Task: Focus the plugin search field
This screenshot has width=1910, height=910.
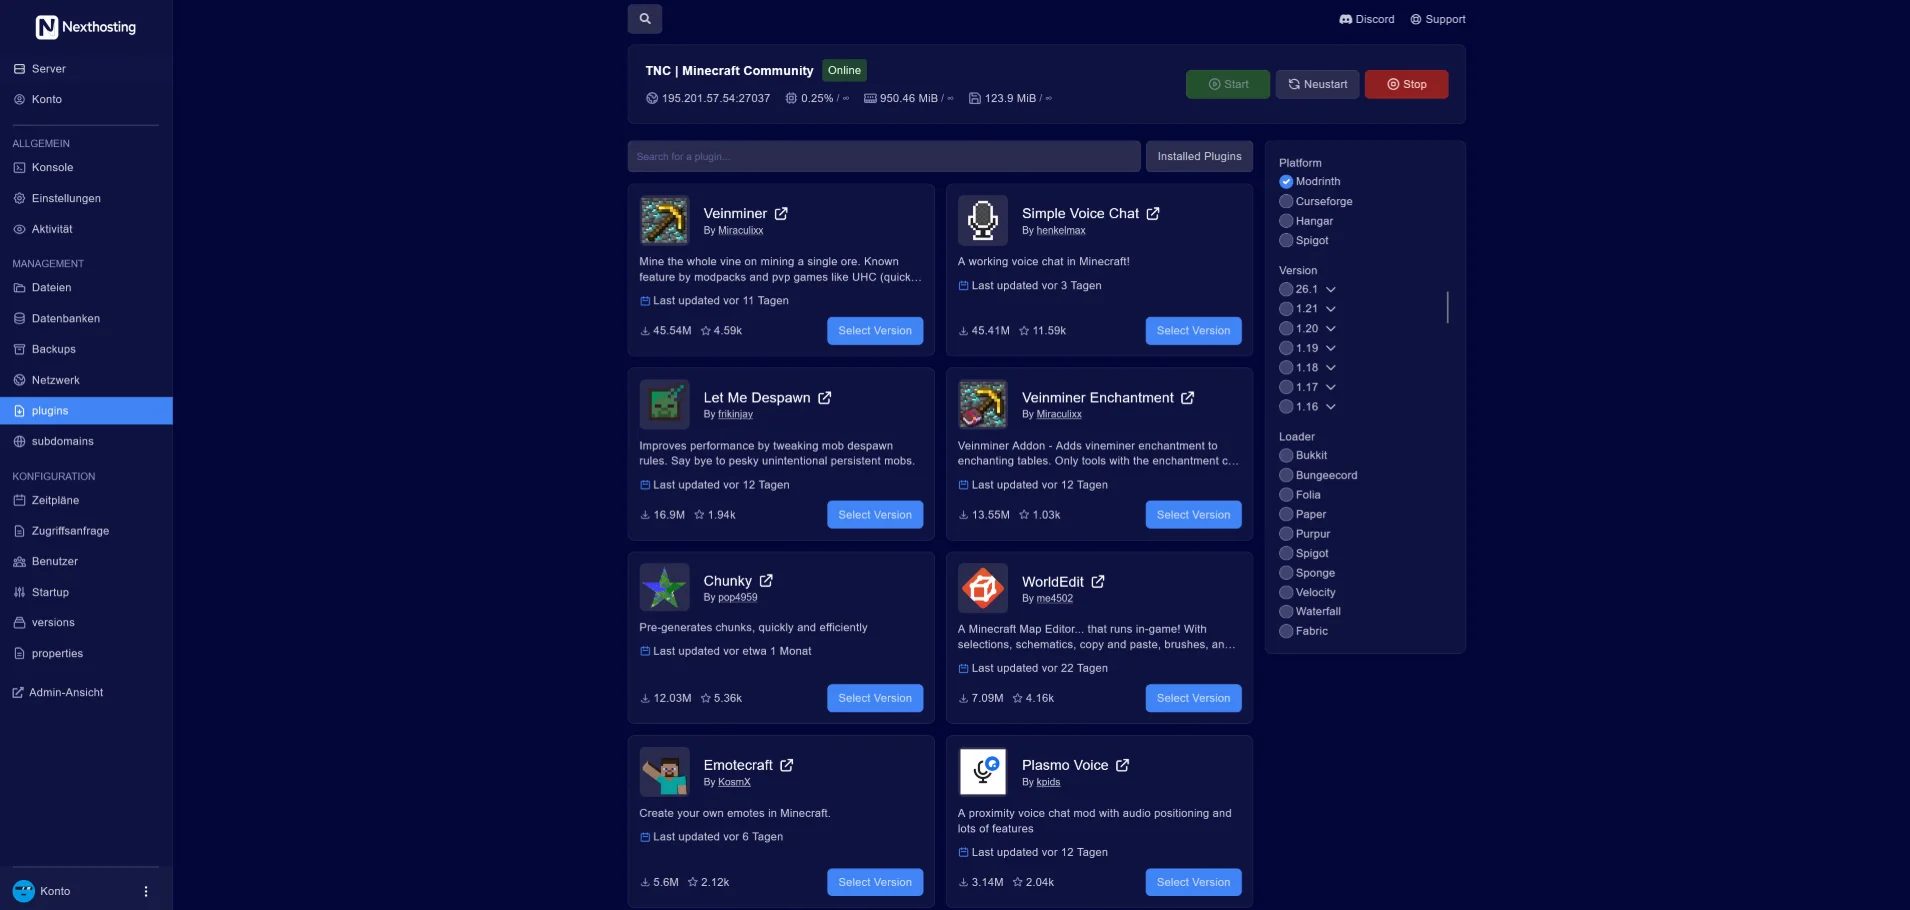Action: click(x=884, y=156)
